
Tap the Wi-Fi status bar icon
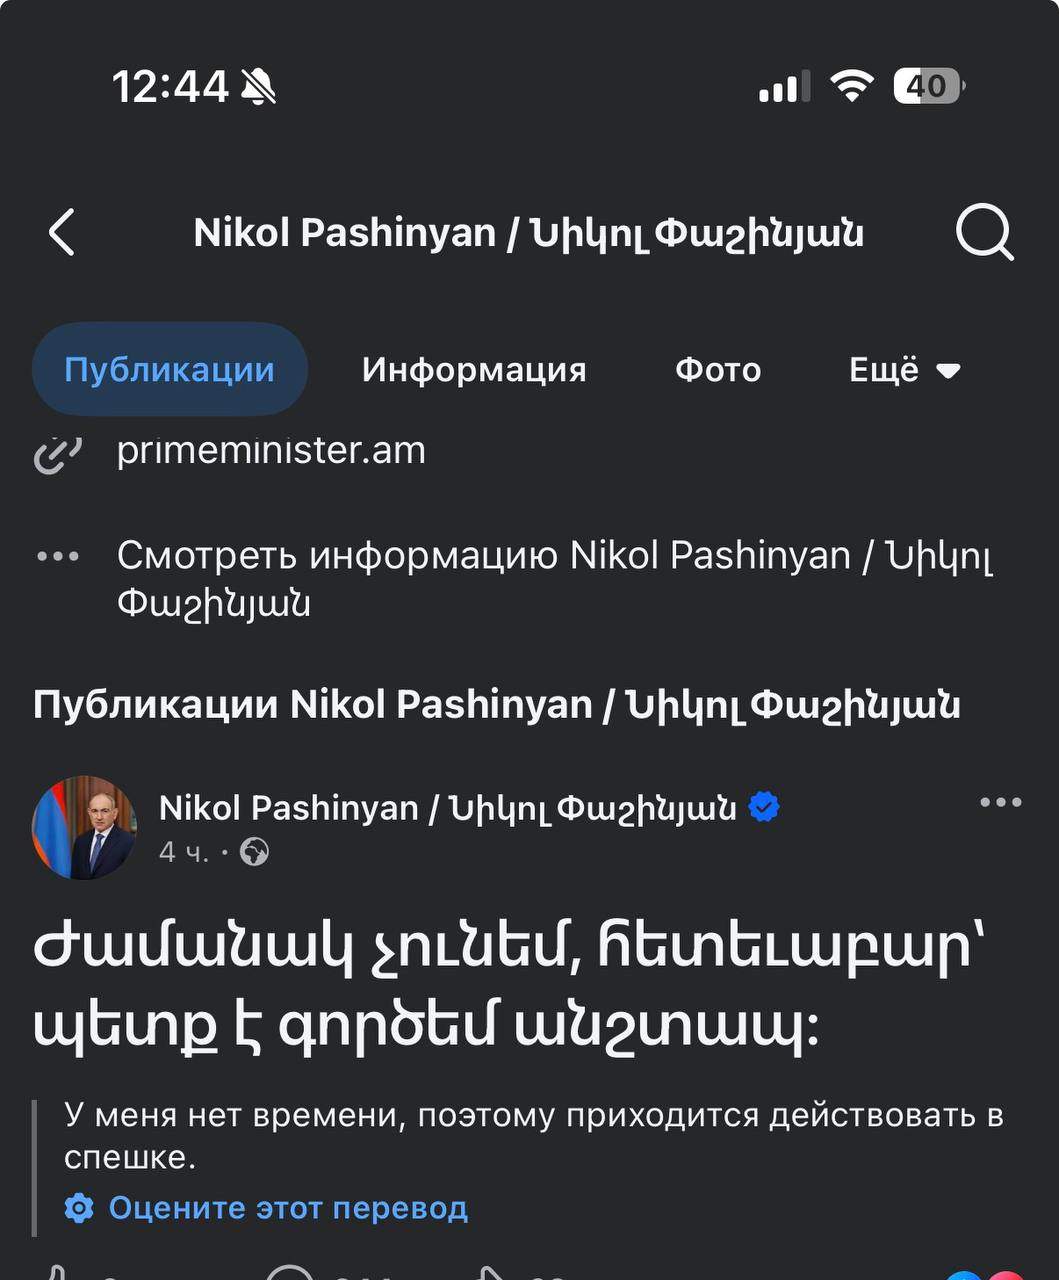click(851, 86)
